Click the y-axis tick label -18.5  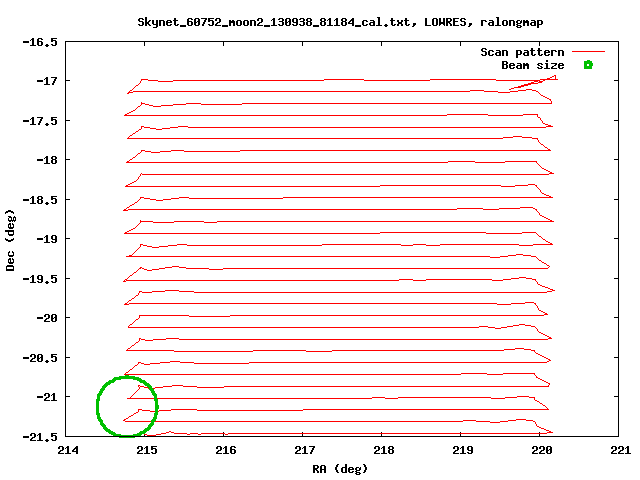coord(40,200)
